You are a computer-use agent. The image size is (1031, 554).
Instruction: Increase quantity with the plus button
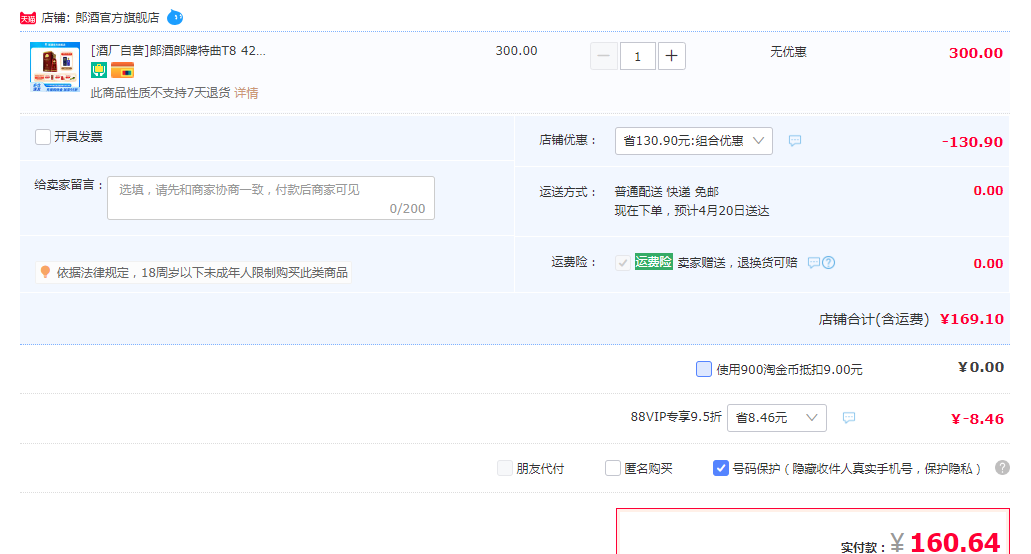[671, 56]
